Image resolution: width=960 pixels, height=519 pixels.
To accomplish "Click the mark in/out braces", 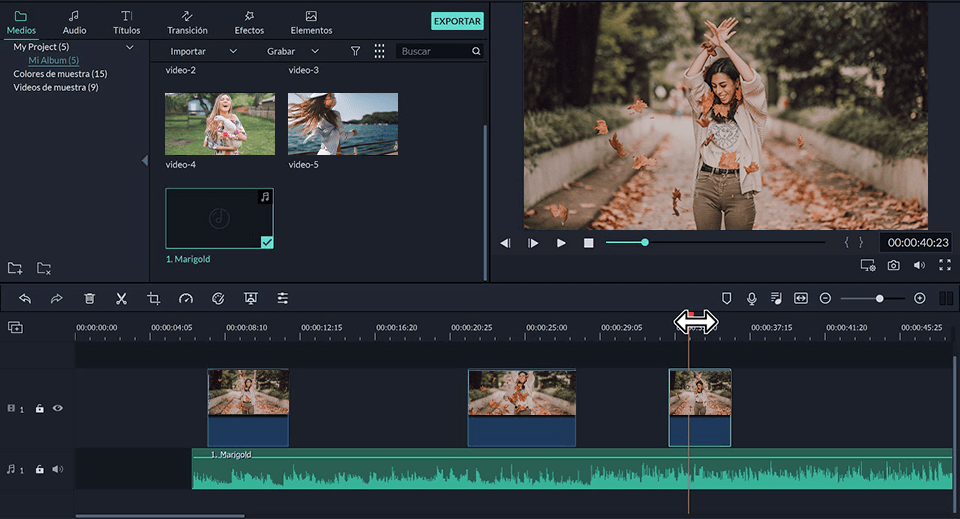I will (x=853, y=242).
